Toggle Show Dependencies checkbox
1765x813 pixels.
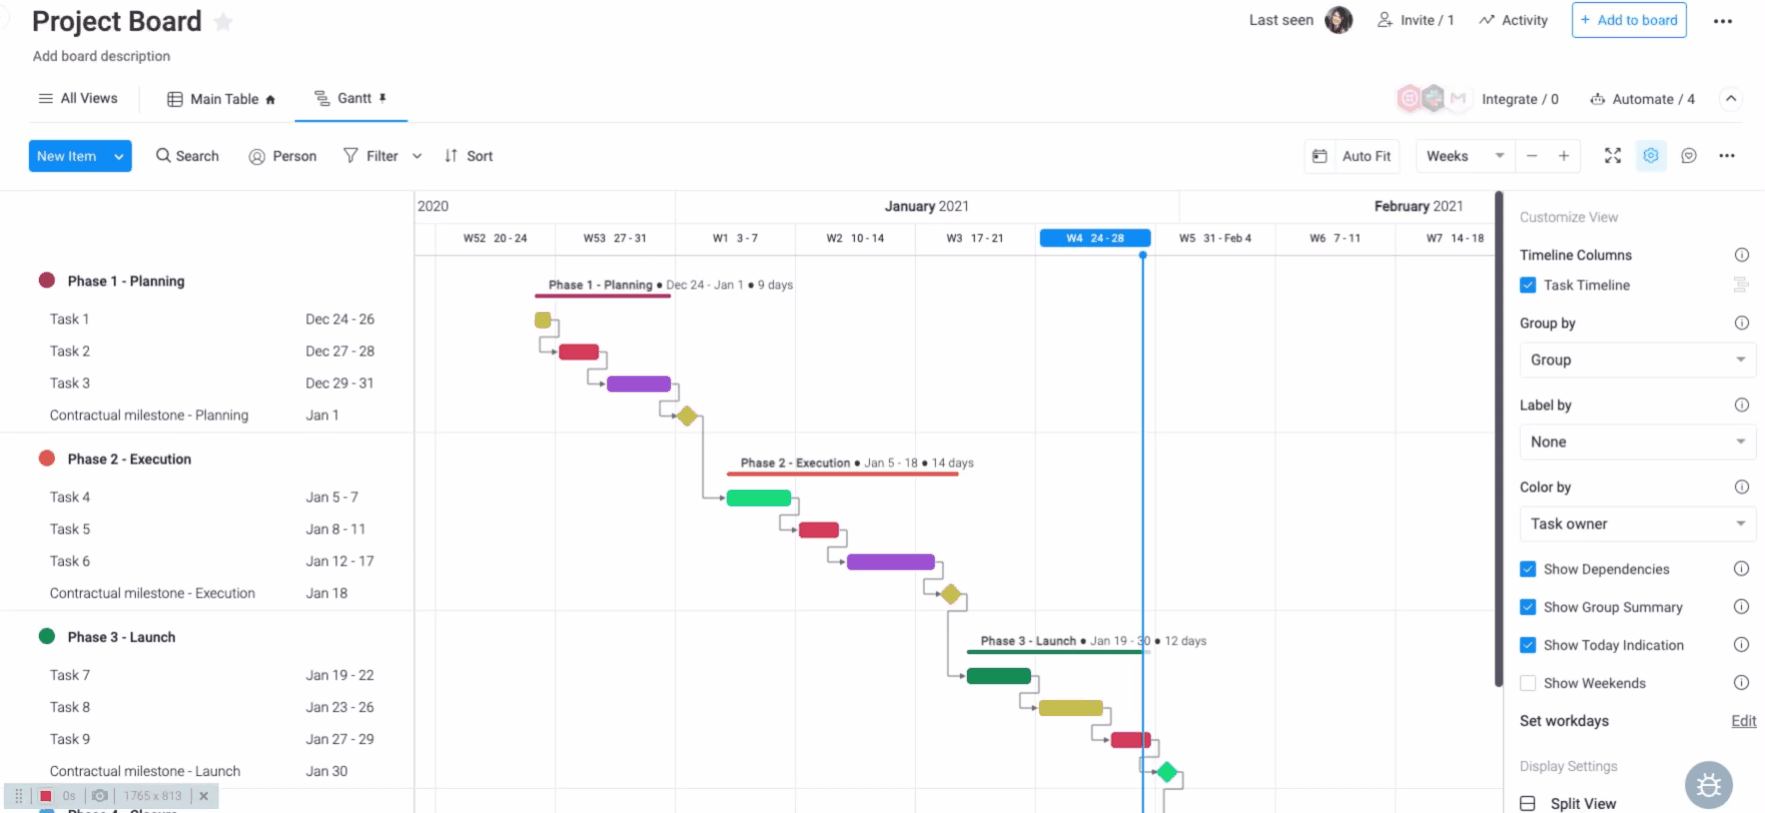(x=1528, y=569)
